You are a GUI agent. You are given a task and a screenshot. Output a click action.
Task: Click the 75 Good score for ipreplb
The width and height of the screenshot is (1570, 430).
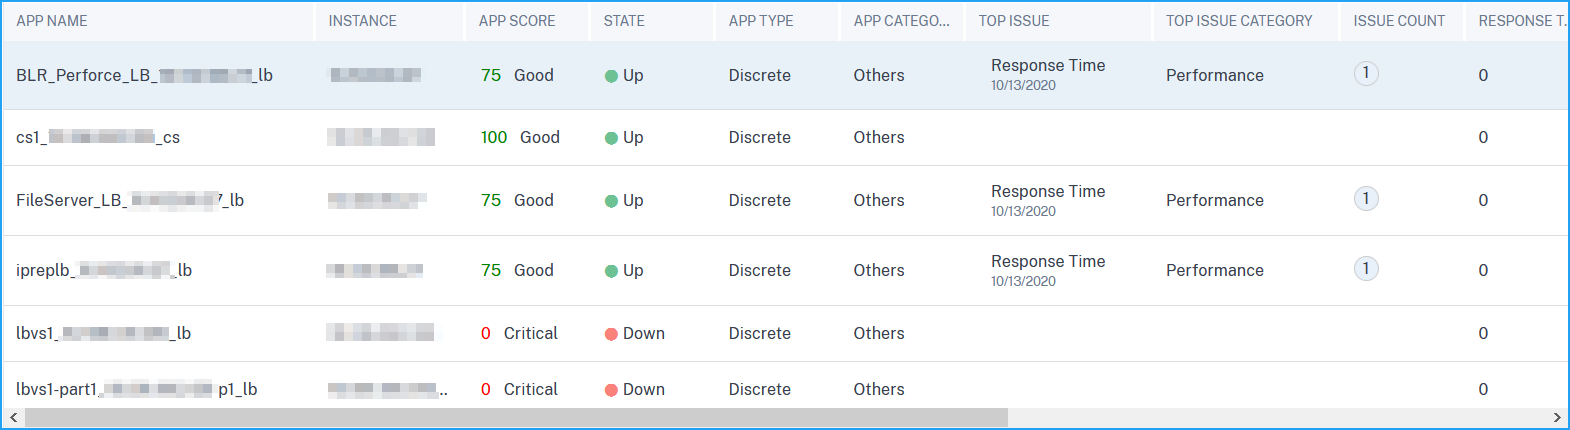click(x=517, y=270)
